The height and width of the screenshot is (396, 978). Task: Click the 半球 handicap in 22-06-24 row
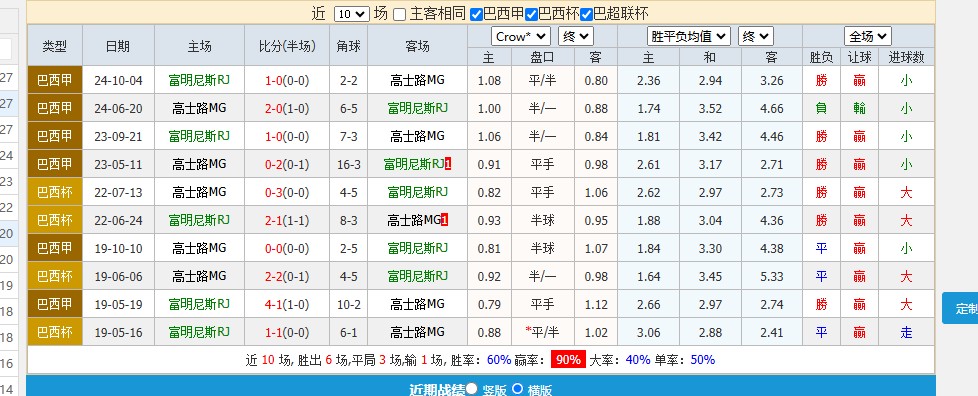coord(542,221)
